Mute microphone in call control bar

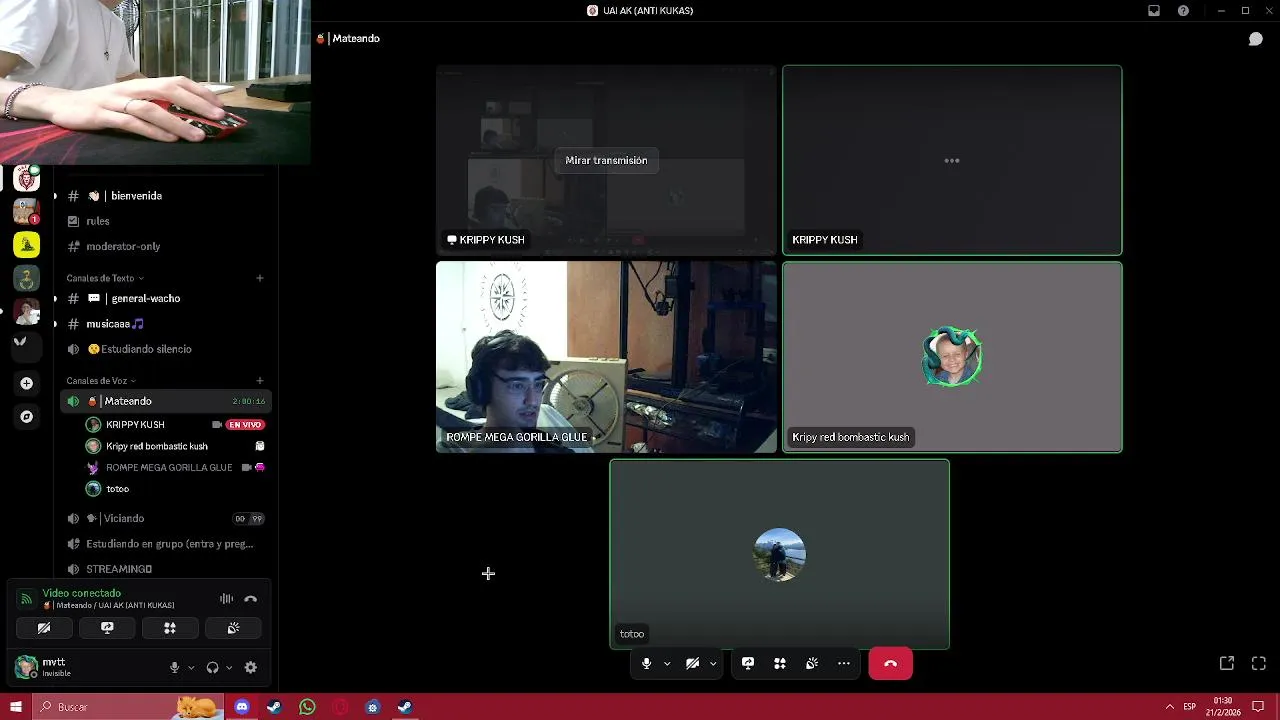(646, 663)
